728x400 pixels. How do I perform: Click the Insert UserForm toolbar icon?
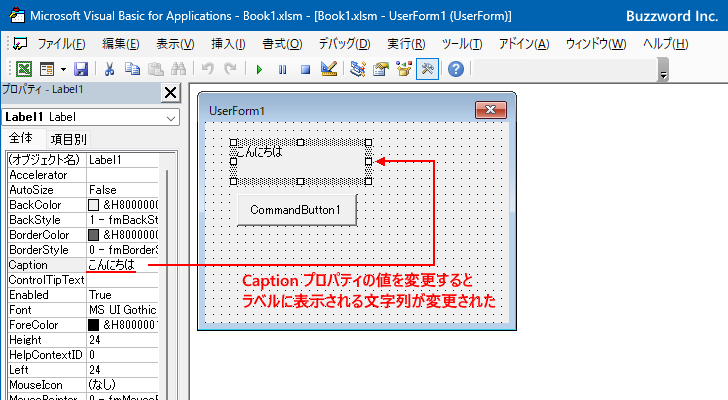[x=47, y=70]
